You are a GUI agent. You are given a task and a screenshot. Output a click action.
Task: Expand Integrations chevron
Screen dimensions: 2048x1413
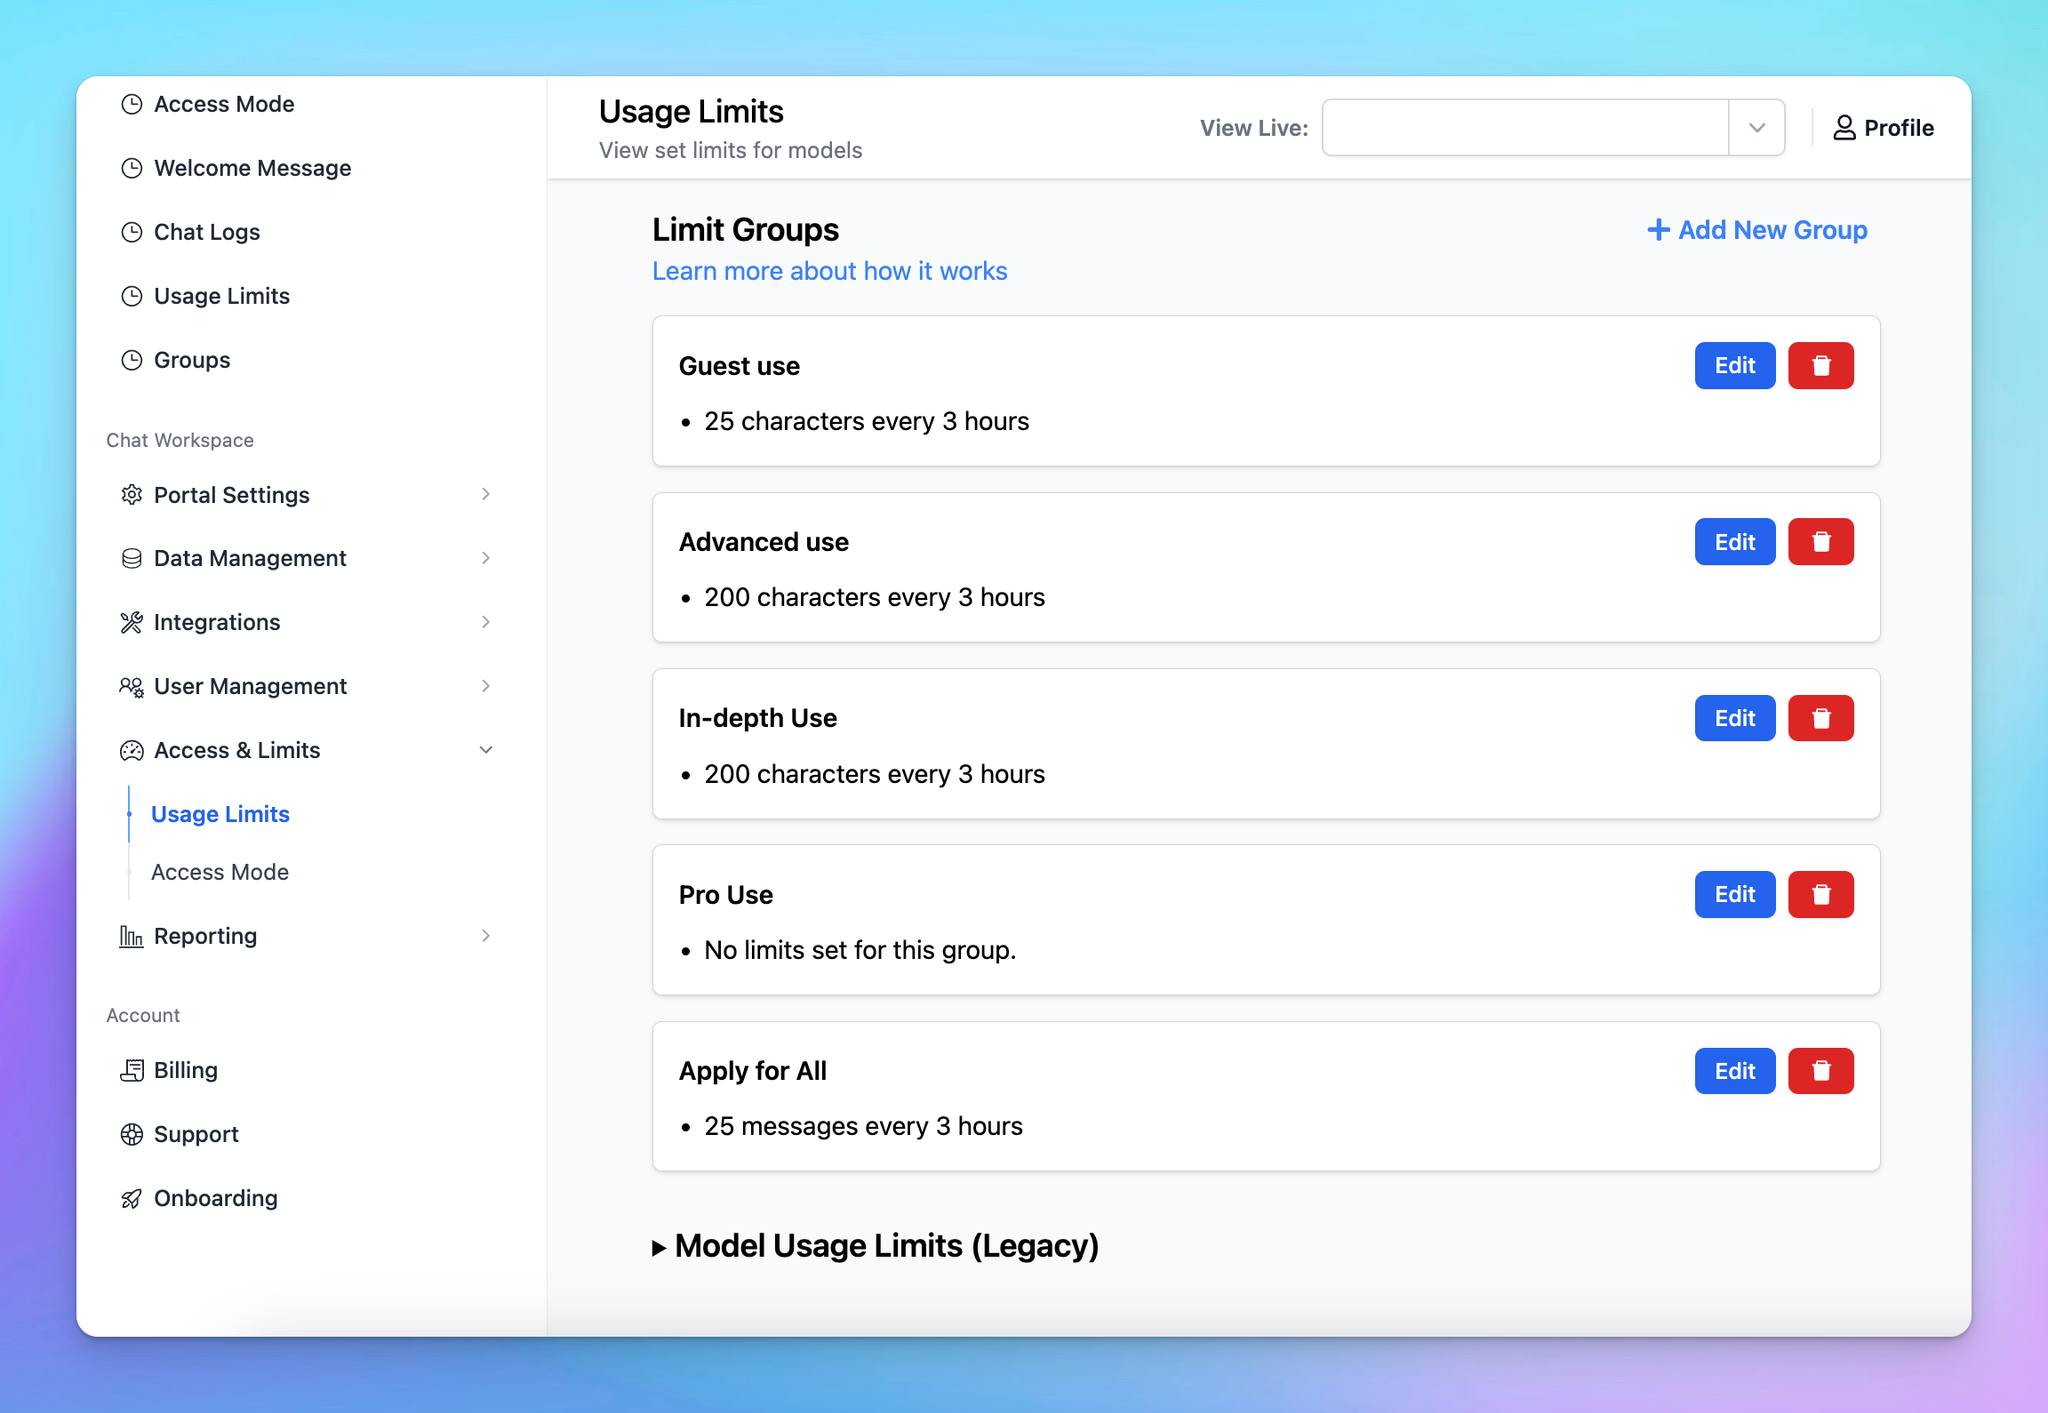[x=486, y=622]
